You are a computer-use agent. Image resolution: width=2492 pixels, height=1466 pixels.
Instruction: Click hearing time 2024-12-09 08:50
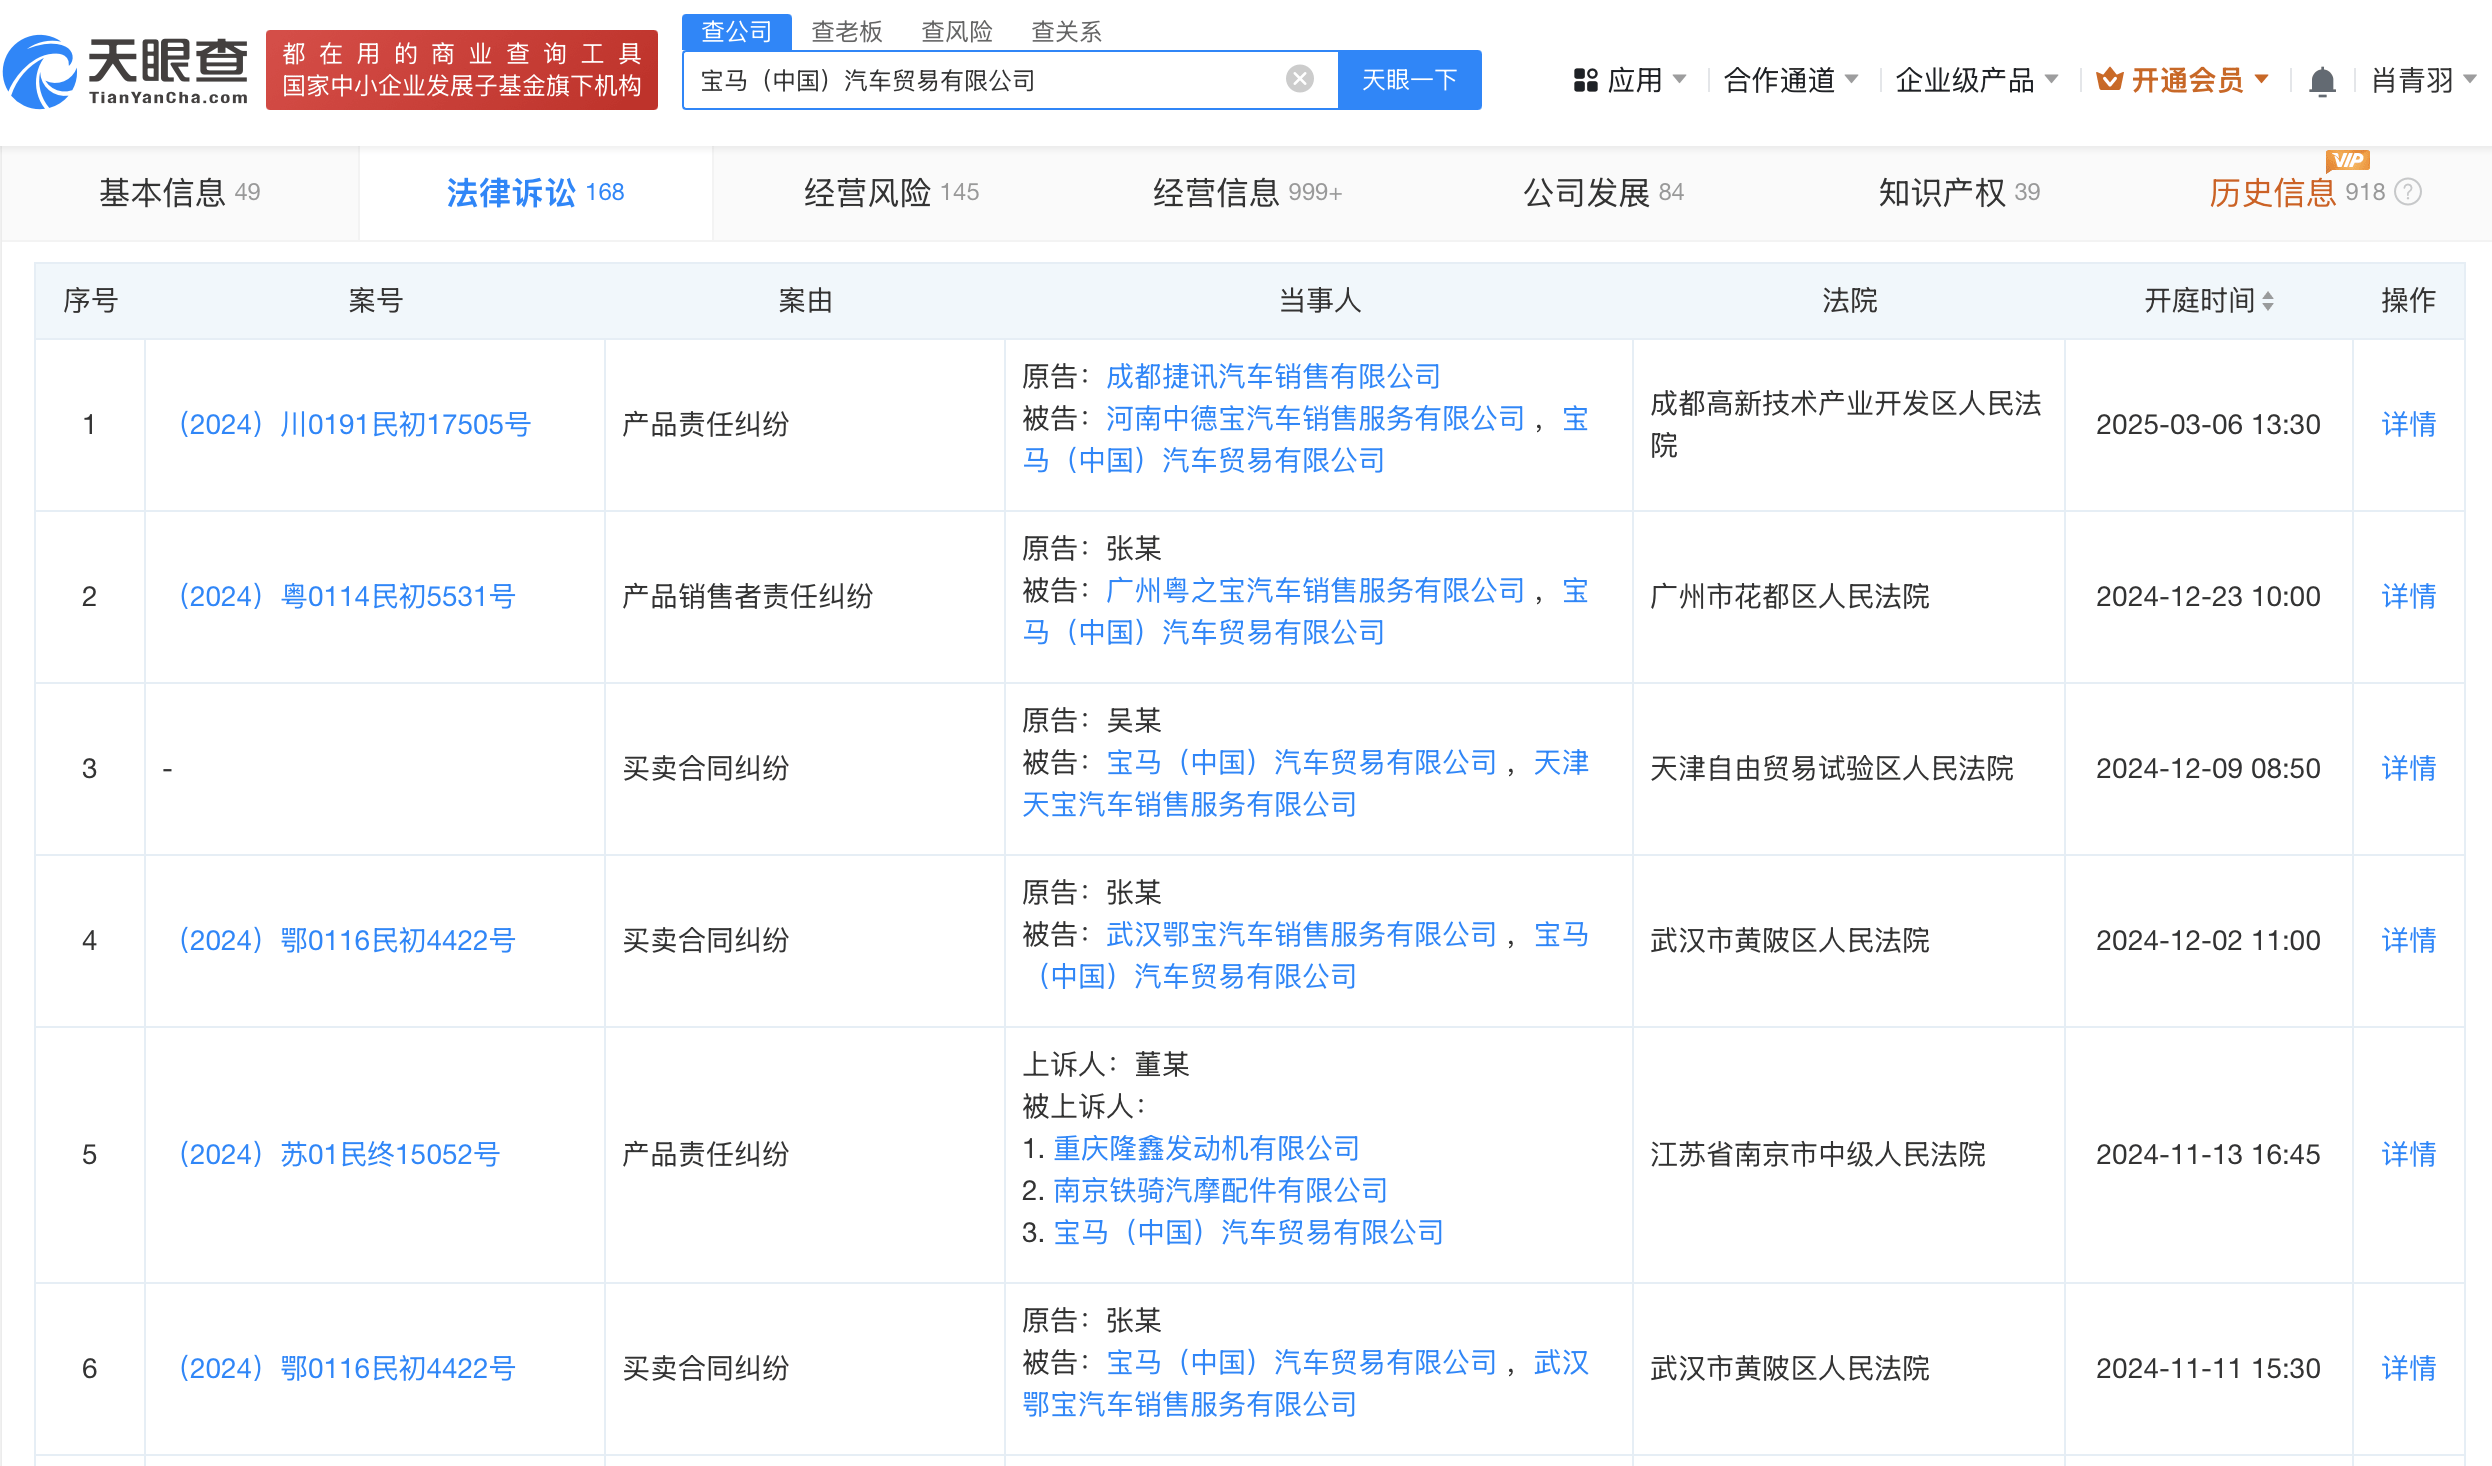(2208, 768)
